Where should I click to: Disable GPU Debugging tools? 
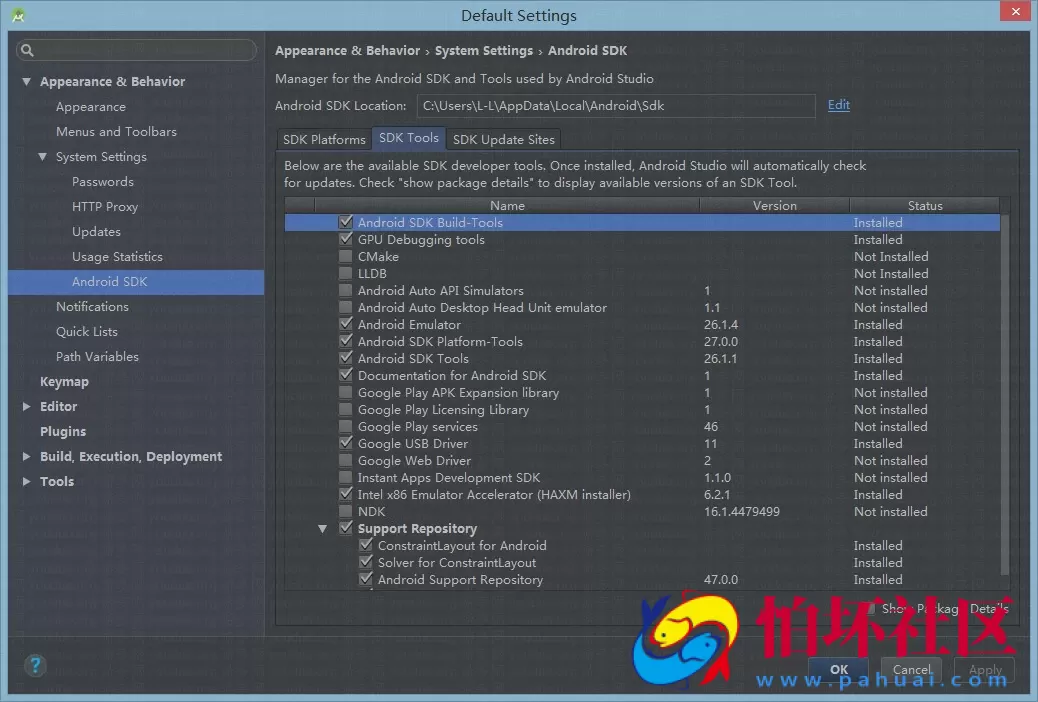[x=345, y=239]
